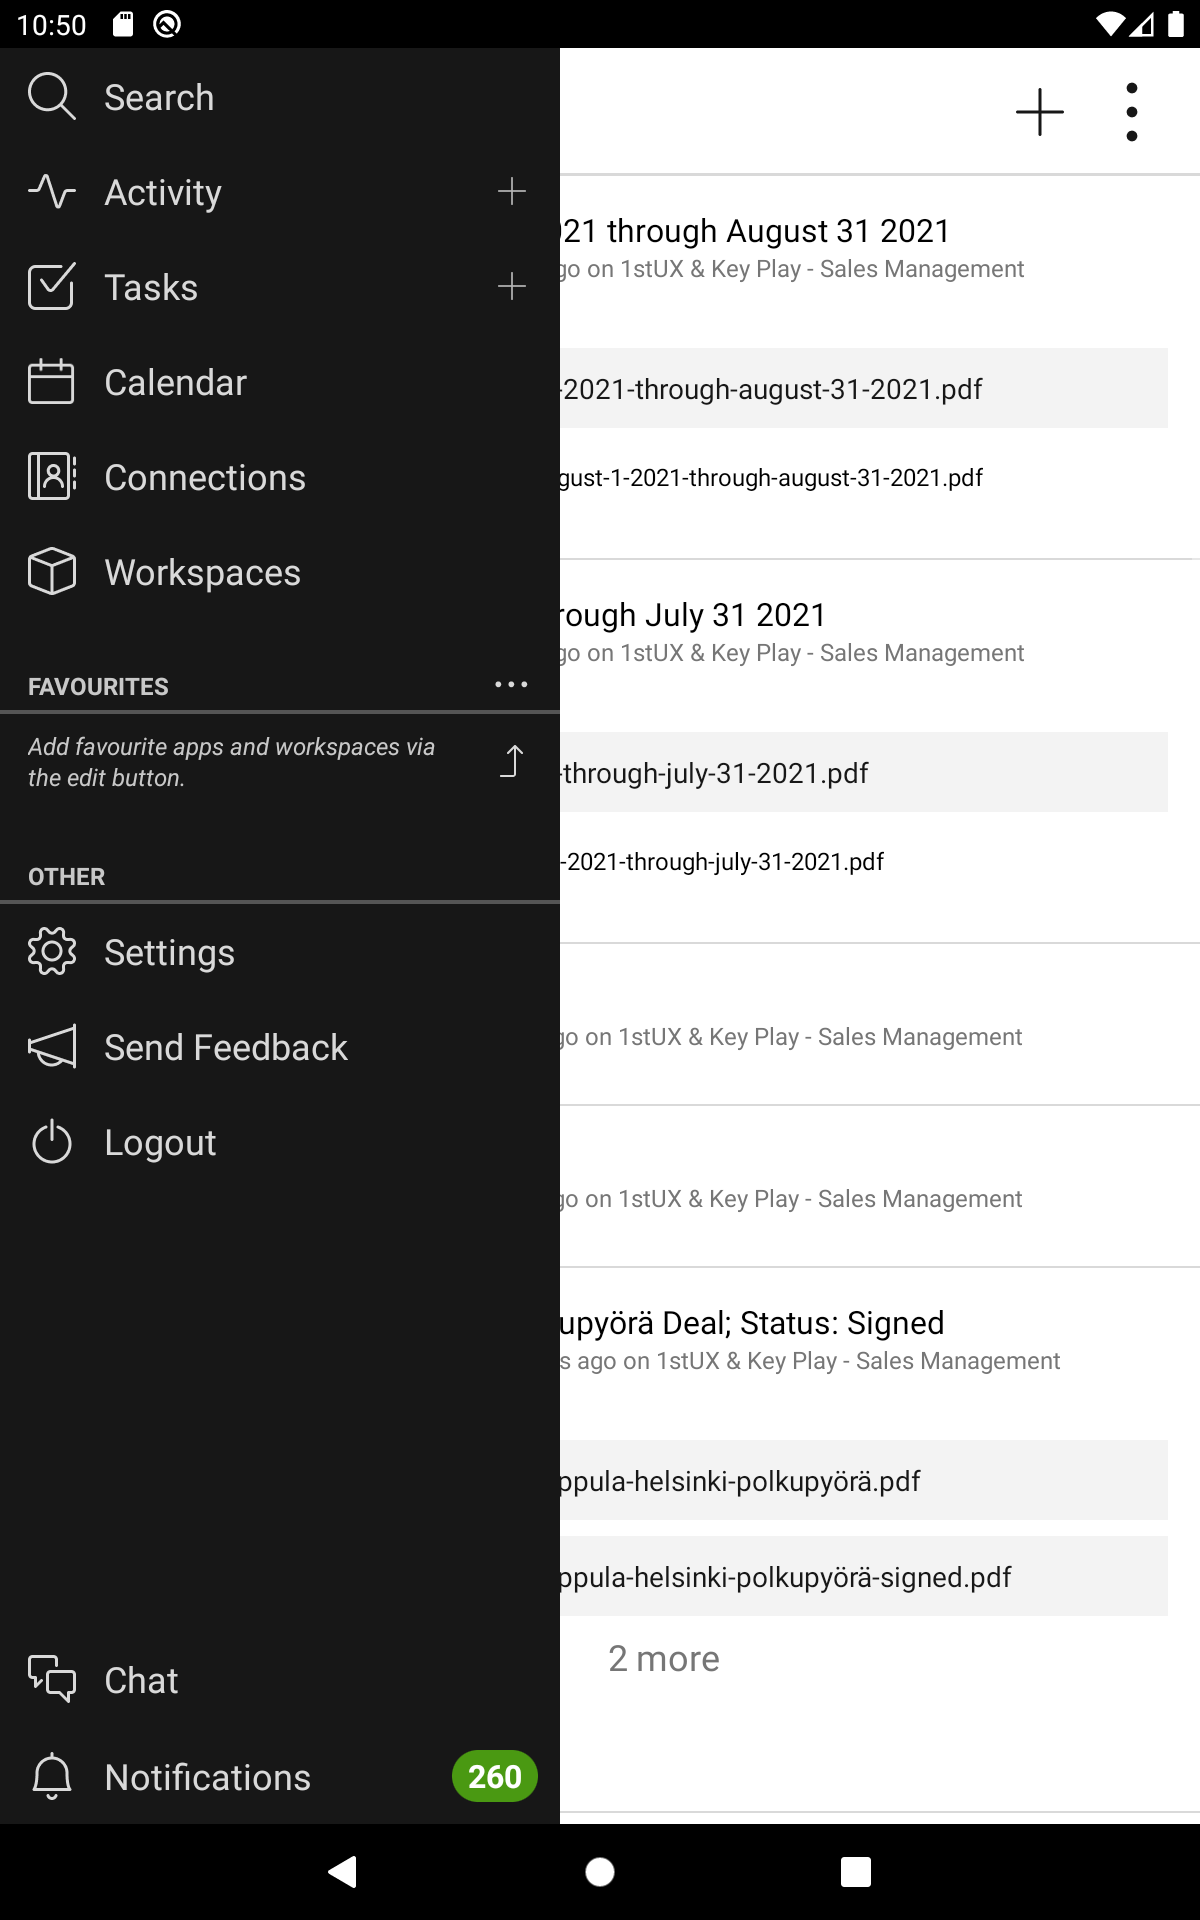This screenshot has height=1920, width=1200.
Task: Open the vertical three-dot overflow menu
Action: pyautogui.click(x=1131, y=111)
